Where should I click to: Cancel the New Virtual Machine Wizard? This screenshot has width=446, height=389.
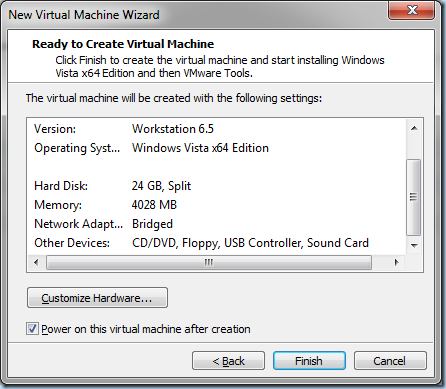[x=390, y=361]
